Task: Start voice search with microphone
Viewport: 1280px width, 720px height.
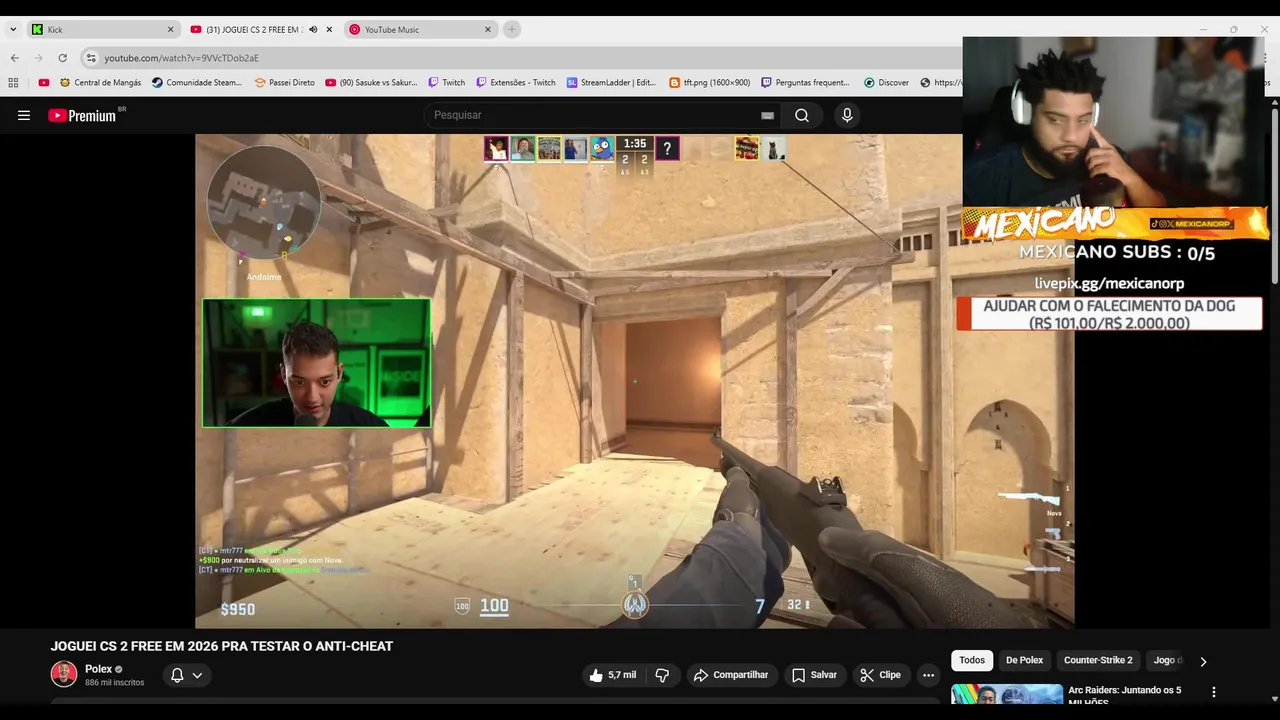Action: [x=847, y=115]
